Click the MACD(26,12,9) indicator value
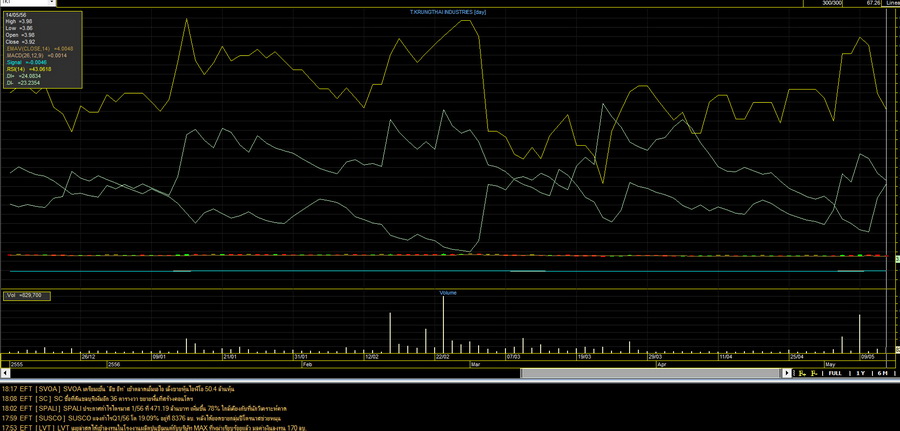900x431 pixels. [x=36, y=56]
